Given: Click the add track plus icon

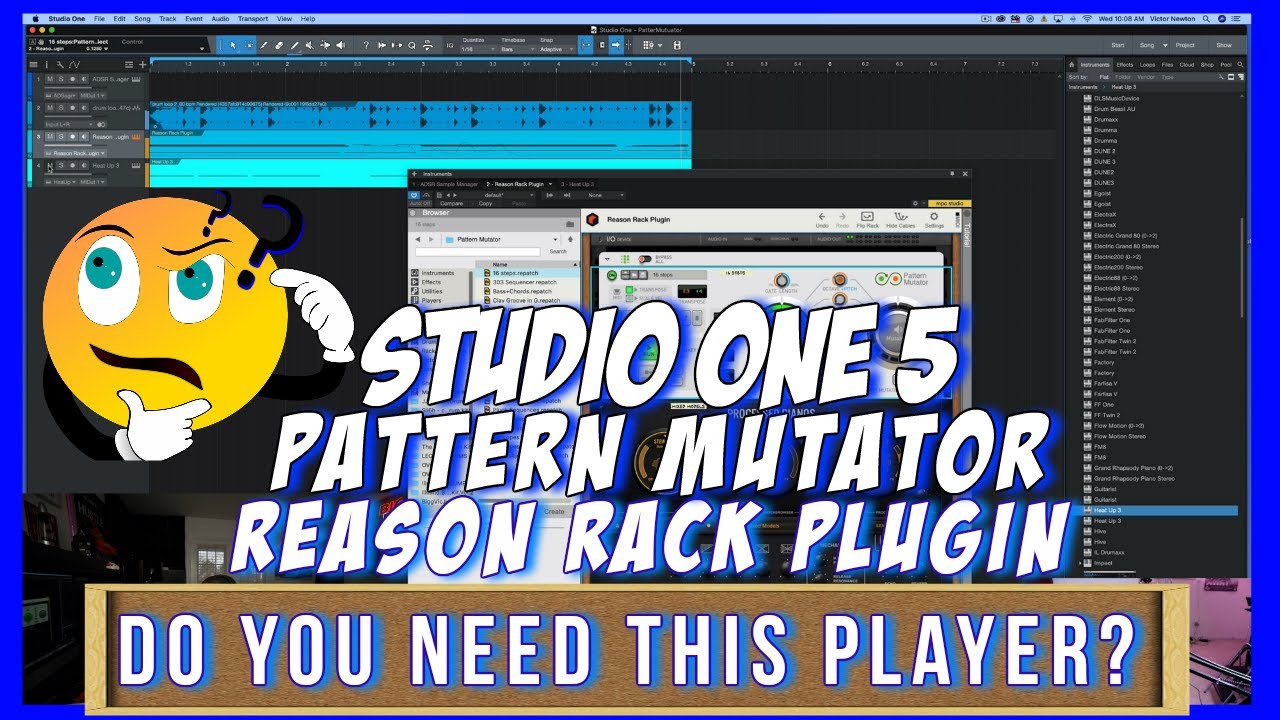Looking at the screenshot, I should [142, 65].
